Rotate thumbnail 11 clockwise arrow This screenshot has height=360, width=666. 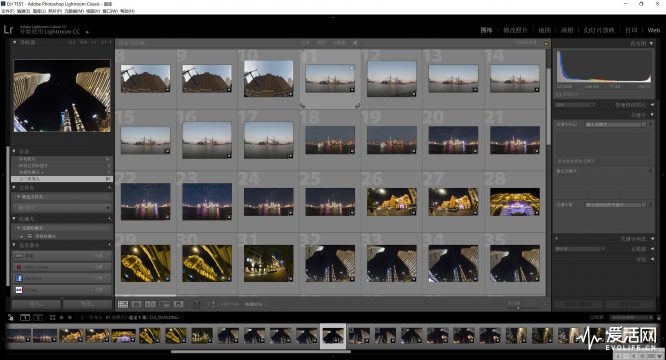357,105
